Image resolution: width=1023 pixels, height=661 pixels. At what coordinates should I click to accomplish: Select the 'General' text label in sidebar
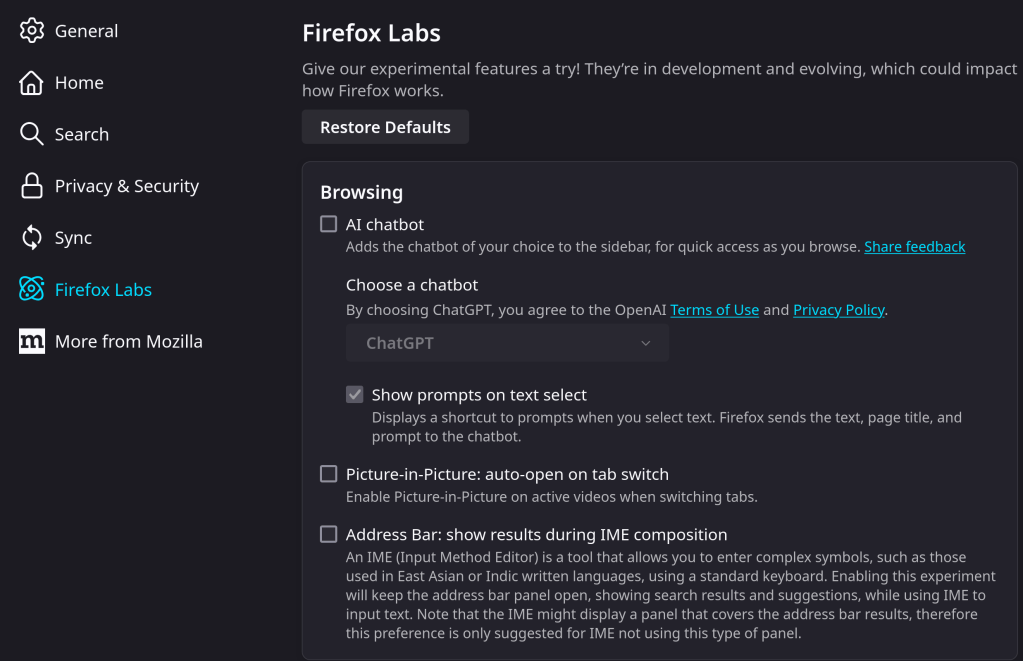pos(86,31)
